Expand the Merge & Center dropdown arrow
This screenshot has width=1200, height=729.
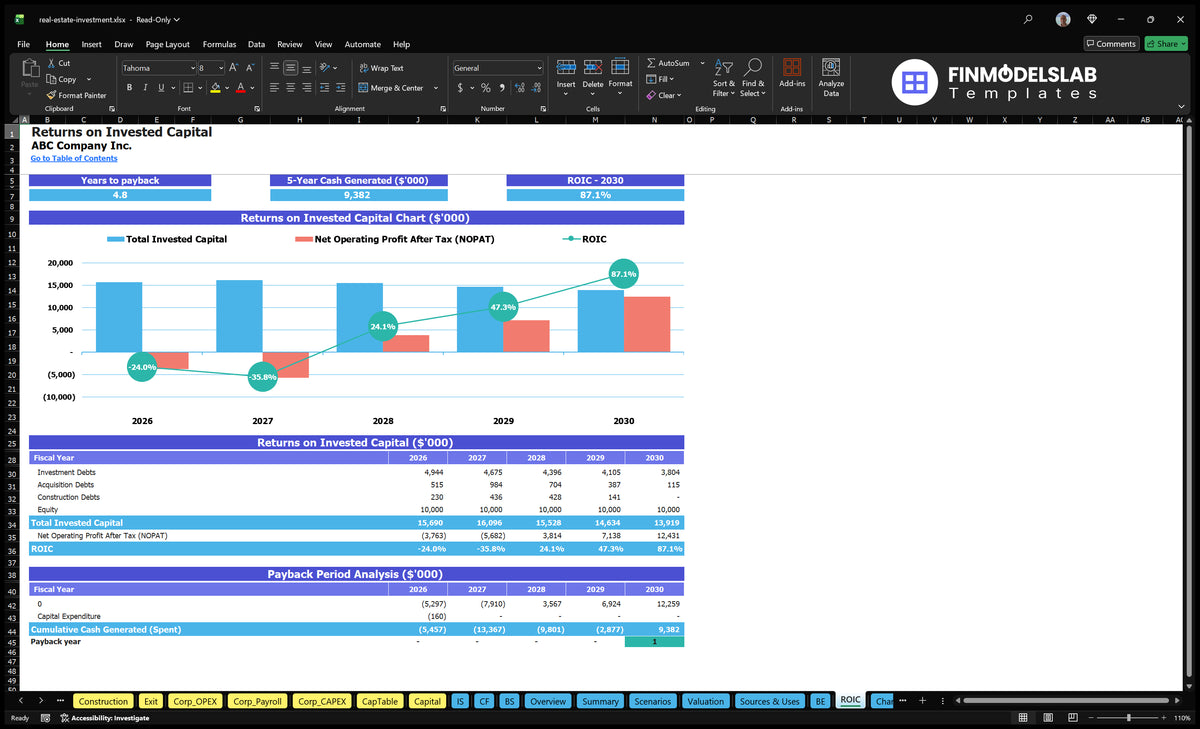click(x=436, y=88)
